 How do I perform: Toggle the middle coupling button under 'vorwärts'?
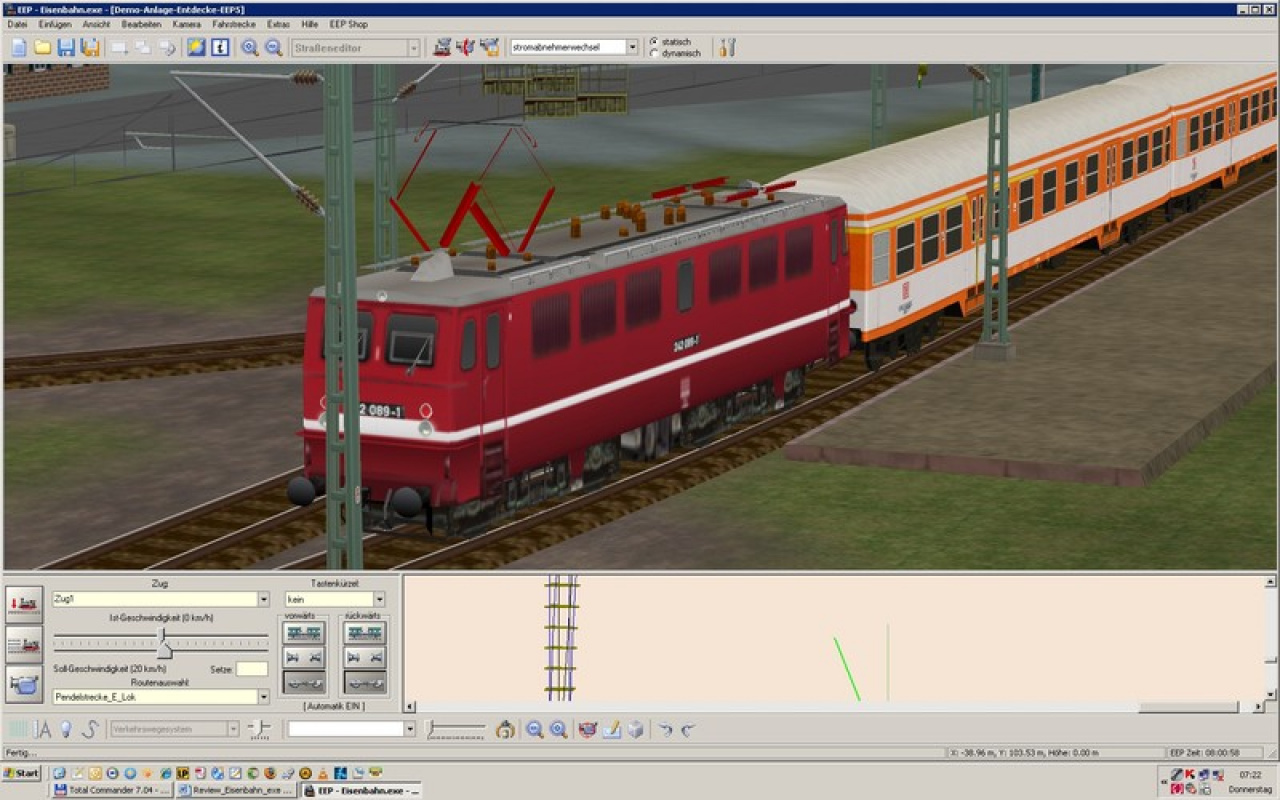point(304,657)
